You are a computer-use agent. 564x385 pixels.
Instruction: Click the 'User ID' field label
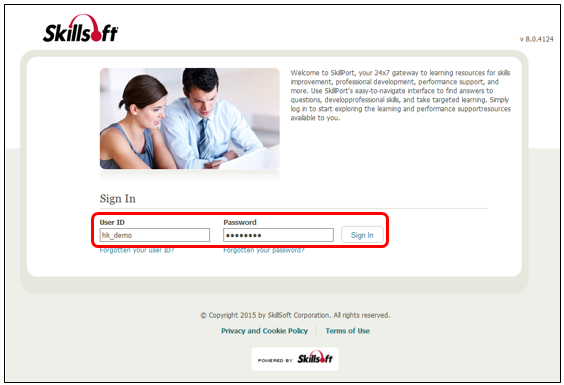pos(112,222)
